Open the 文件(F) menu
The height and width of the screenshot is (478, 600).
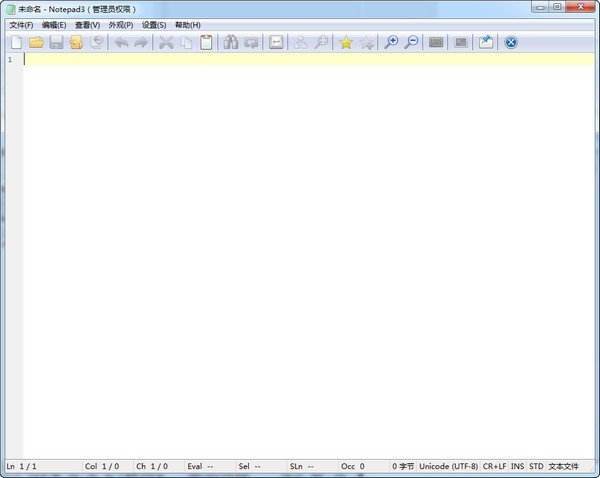21,25
